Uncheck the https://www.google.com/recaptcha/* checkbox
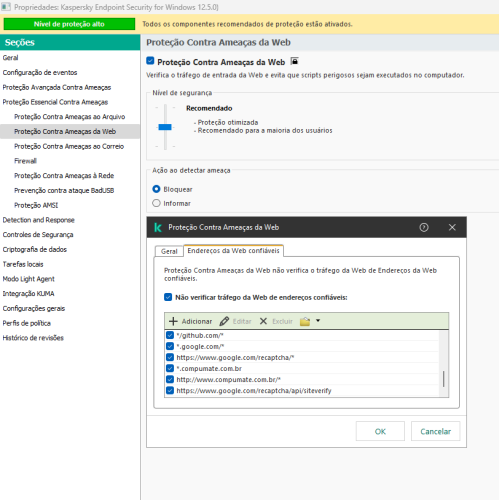The image size is (499, 500). point(170,357)
